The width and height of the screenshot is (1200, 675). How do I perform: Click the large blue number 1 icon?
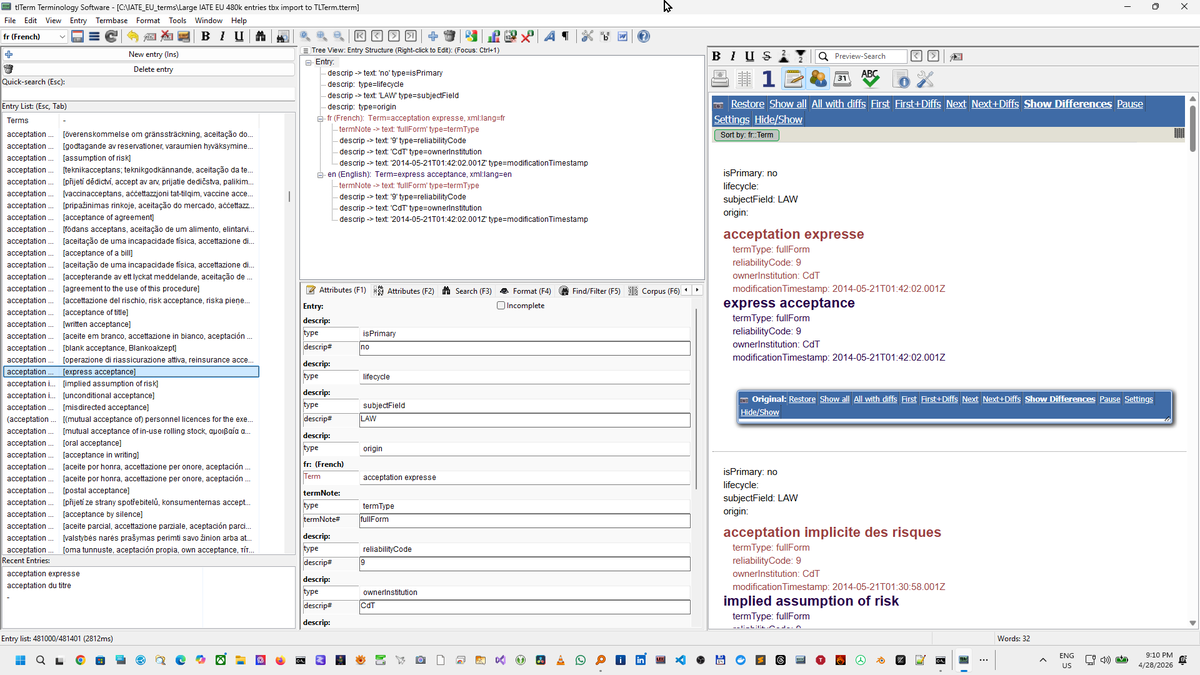coord(768,78)
